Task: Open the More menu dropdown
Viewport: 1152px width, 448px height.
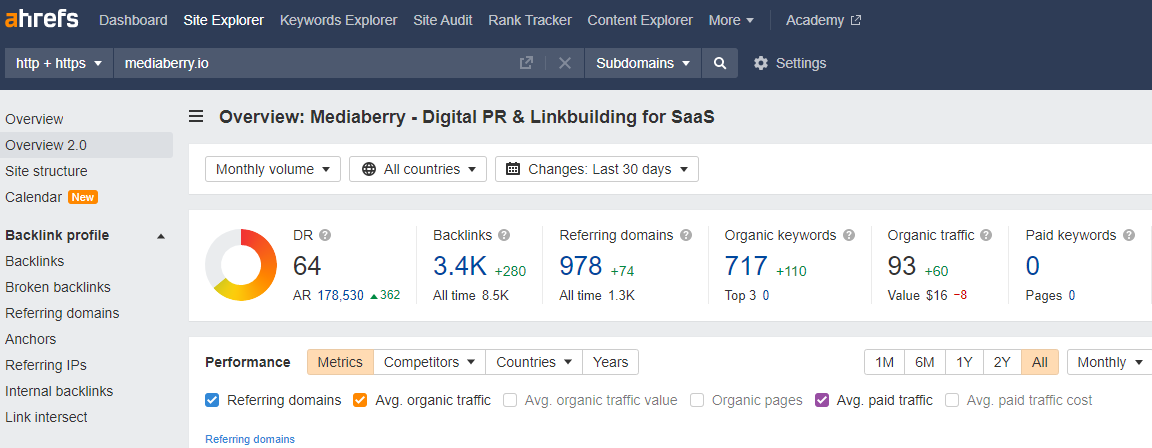Action: (731, 20)
